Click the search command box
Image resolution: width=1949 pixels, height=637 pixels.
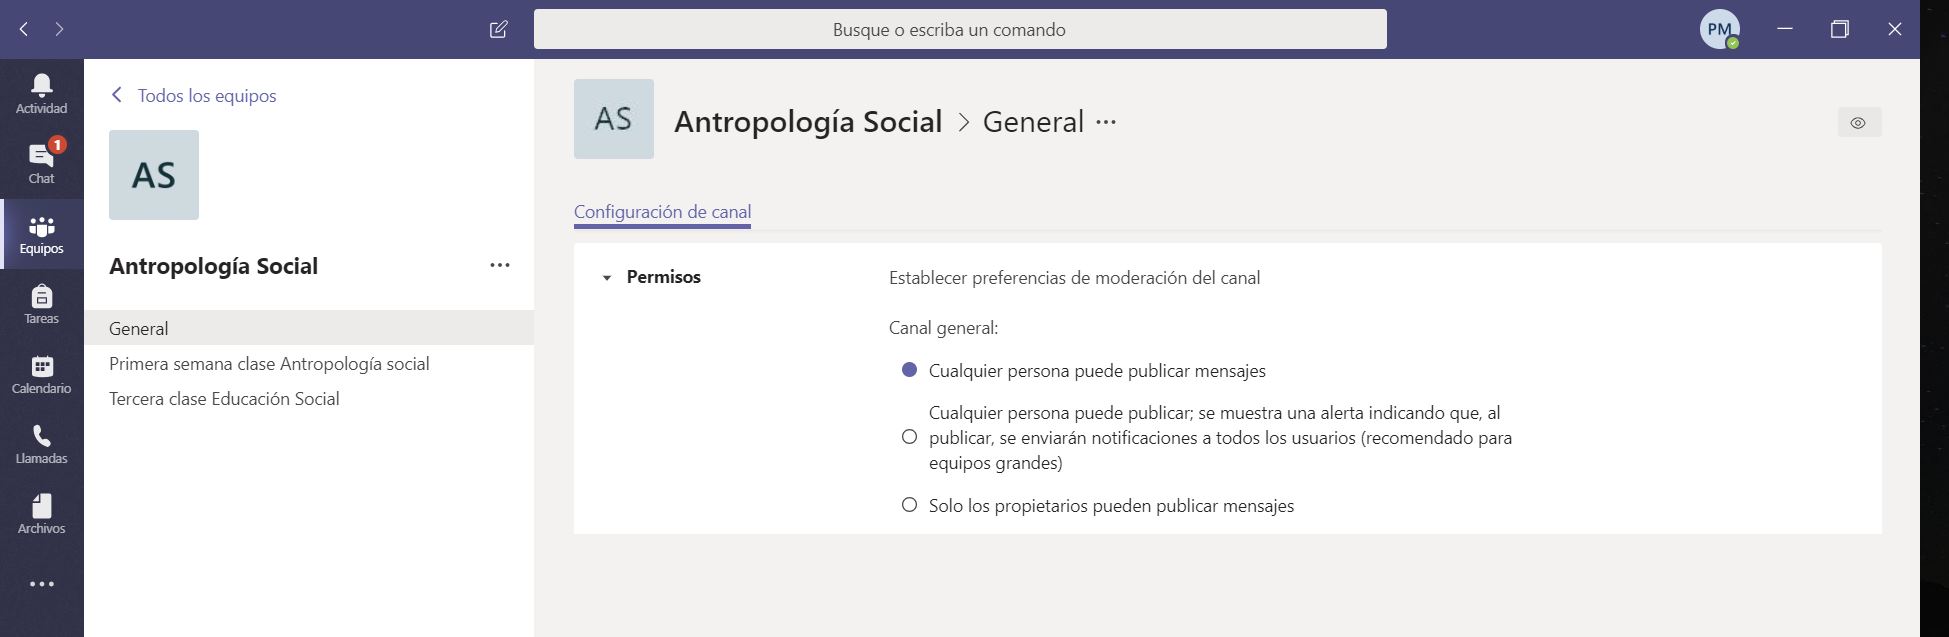coord(959,29)
